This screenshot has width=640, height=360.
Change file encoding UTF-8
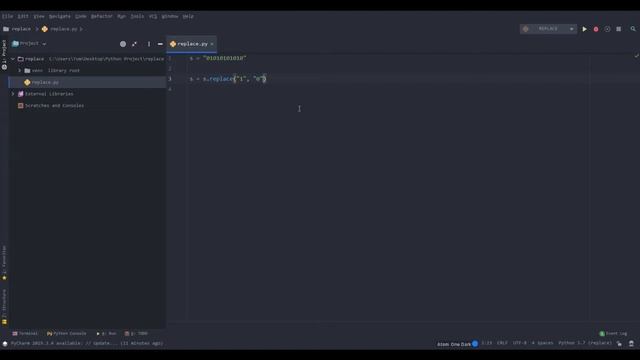click(520, 343)
